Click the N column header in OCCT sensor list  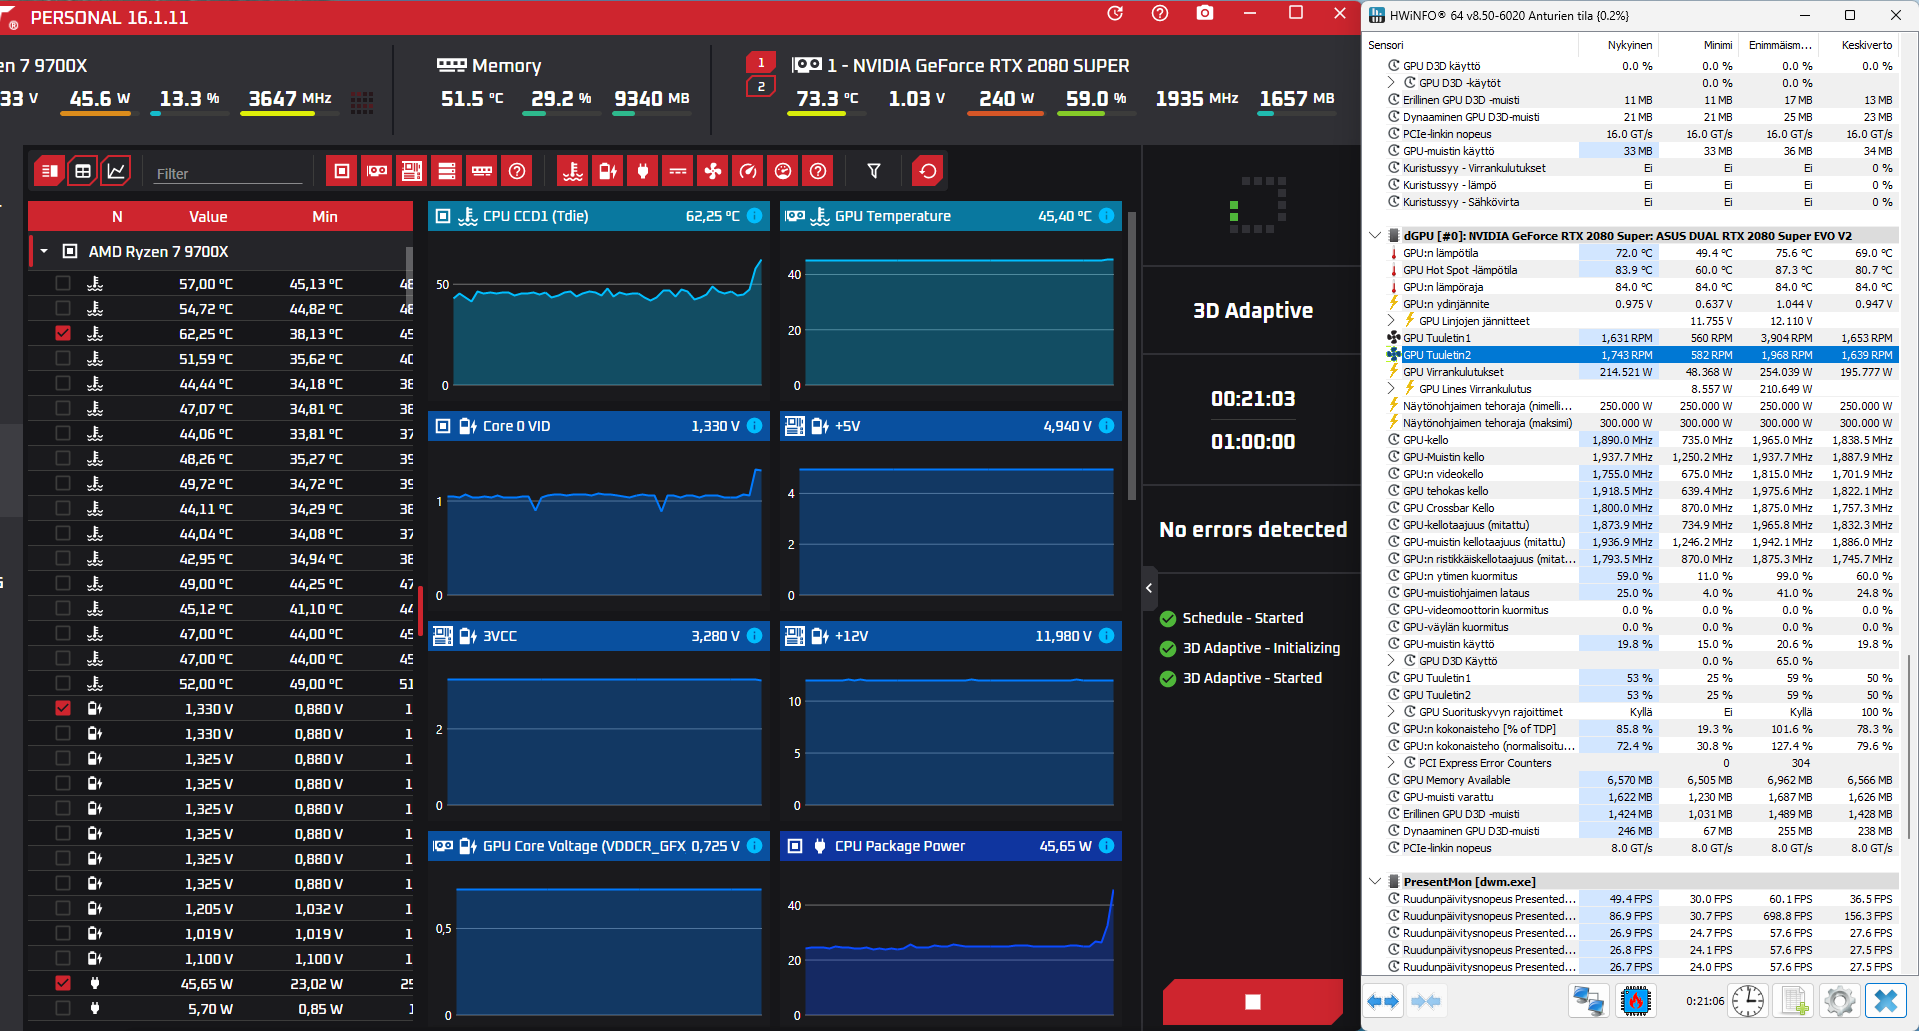(117, 217)
